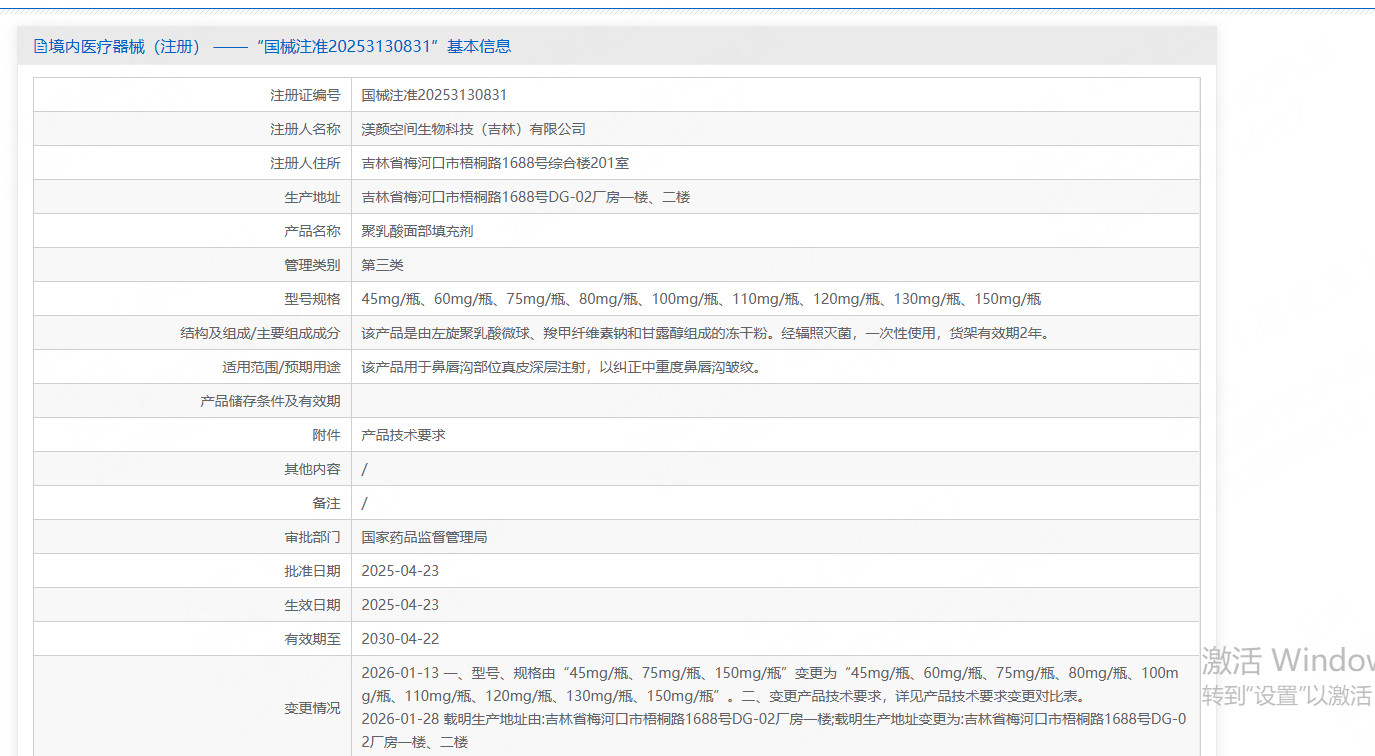Select the 2026-01-28 production address change text
This screenshot has height=756, width=1375.
(773, 730)
